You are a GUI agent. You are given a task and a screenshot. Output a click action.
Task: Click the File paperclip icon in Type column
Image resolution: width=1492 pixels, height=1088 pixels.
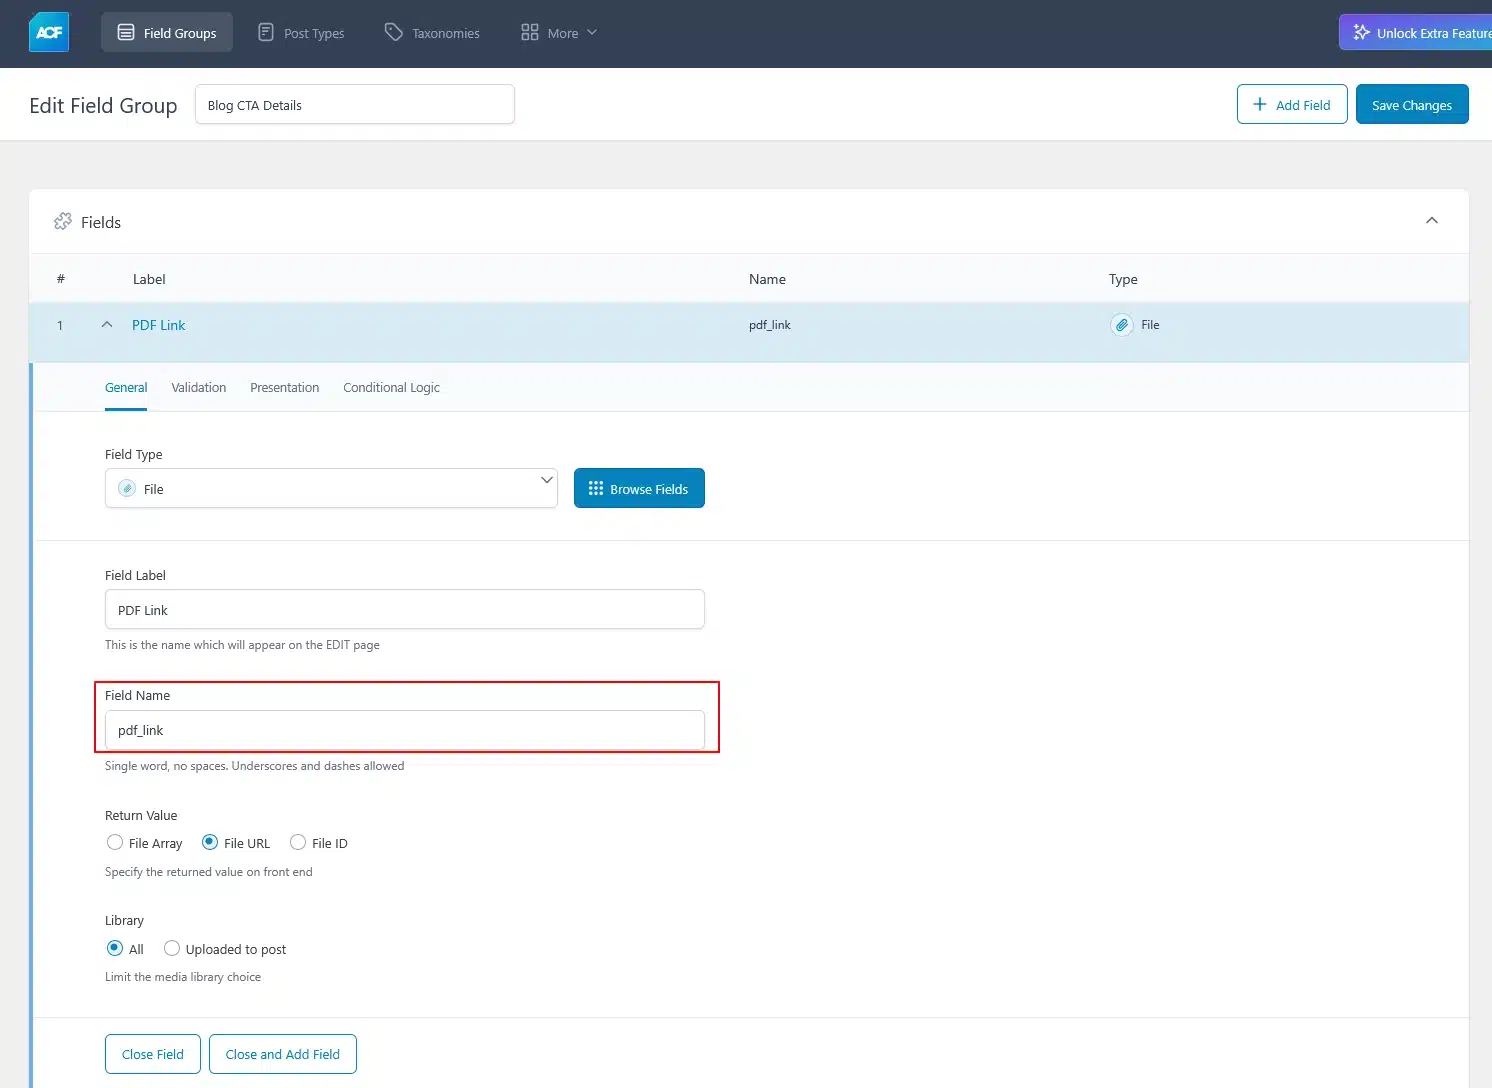(x=1122, y=325)
